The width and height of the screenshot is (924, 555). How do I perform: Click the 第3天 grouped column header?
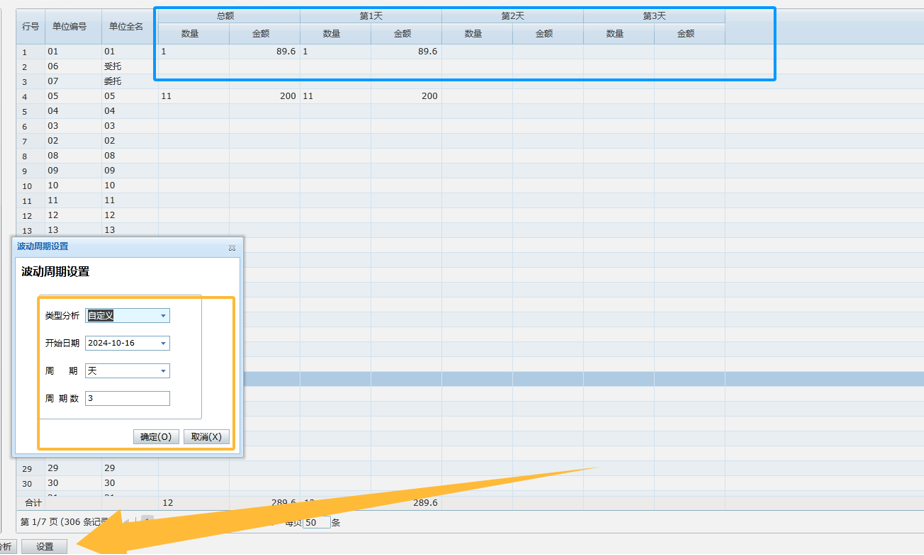[x=654, y=16]
